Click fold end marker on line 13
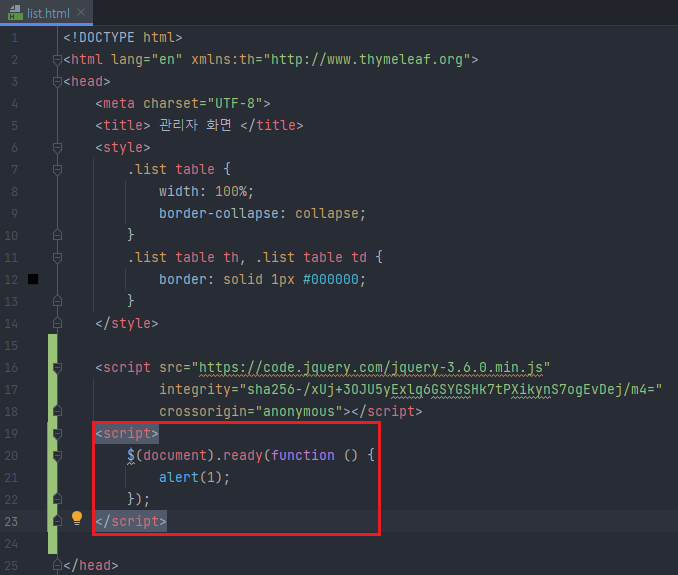This screenshot has width=678, height=575. 57,301
